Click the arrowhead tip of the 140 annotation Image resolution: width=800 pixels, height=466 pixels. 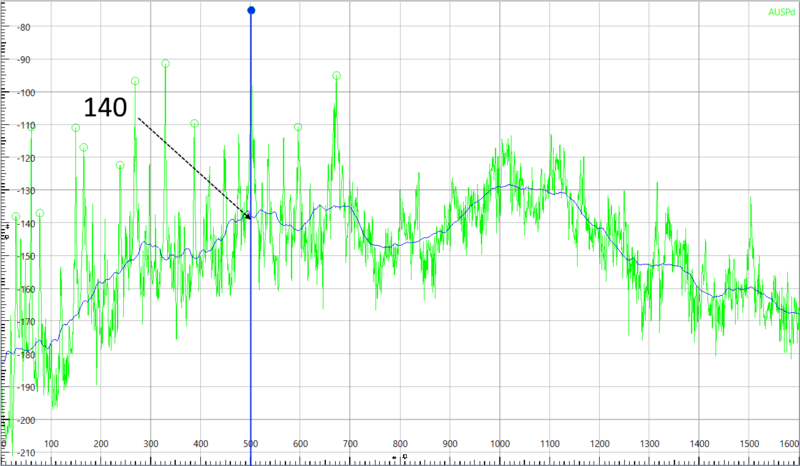(249, 217)
